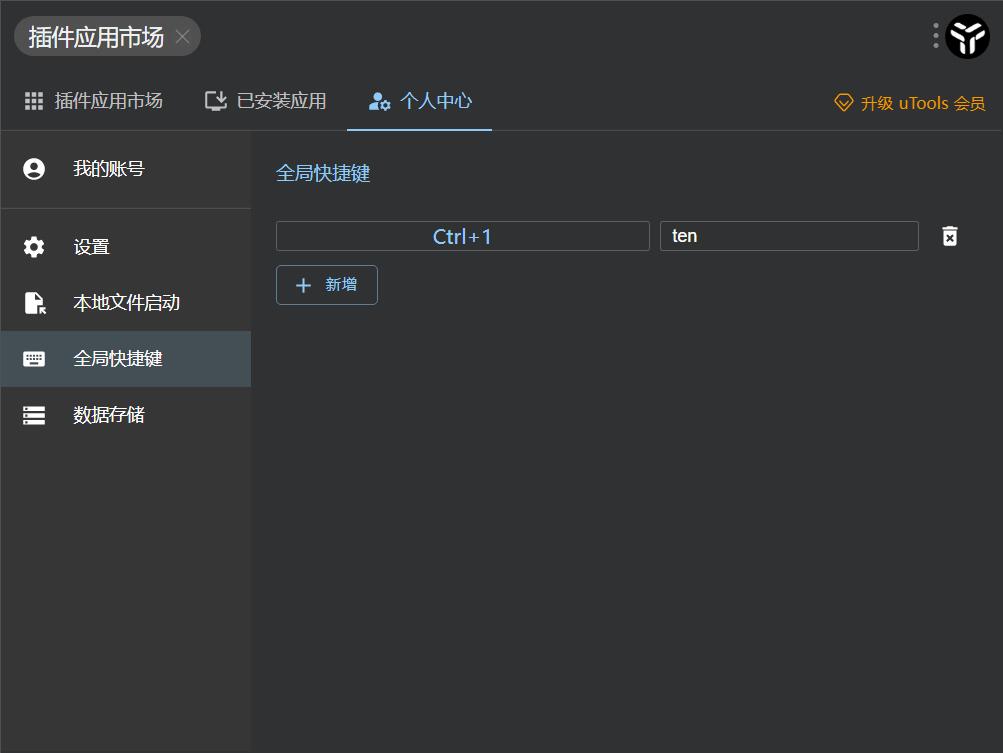Open 数据存储 in the sidebar
1003x753 pixels.
pos(126,415)
